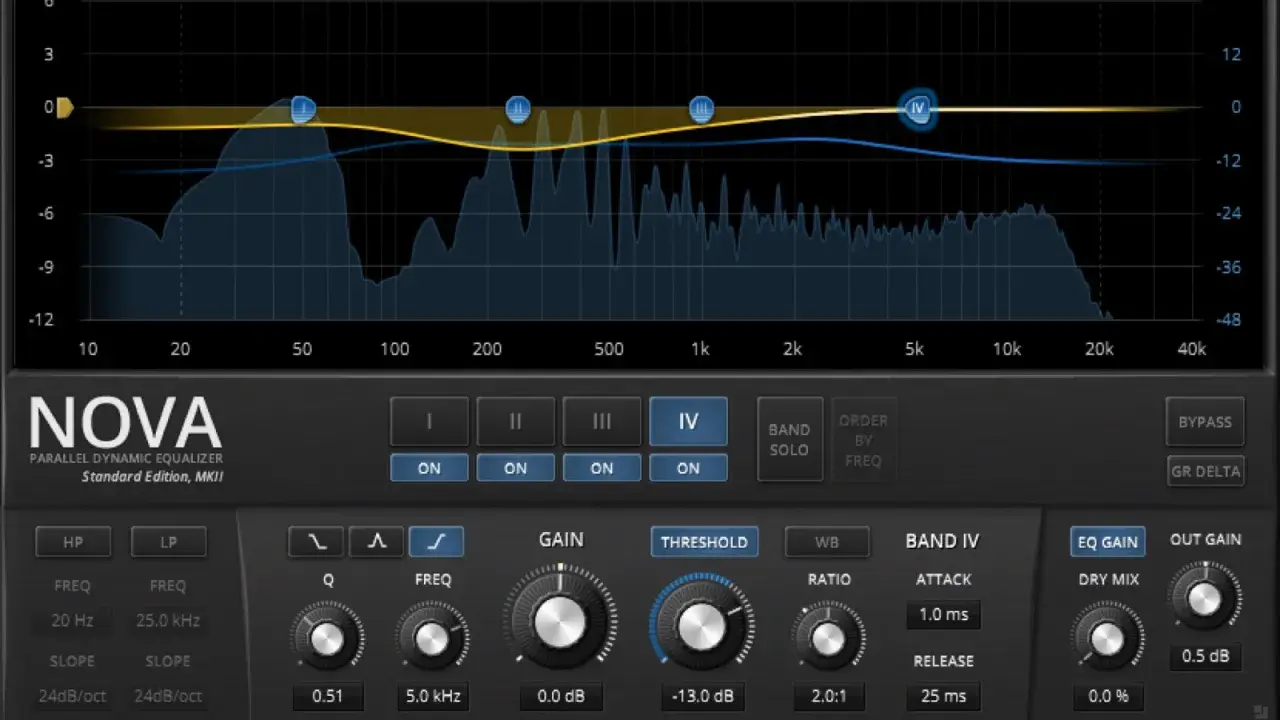This screenshot has height=720, width=1280.
Task: Select band IV button
Action: [688, 421]
